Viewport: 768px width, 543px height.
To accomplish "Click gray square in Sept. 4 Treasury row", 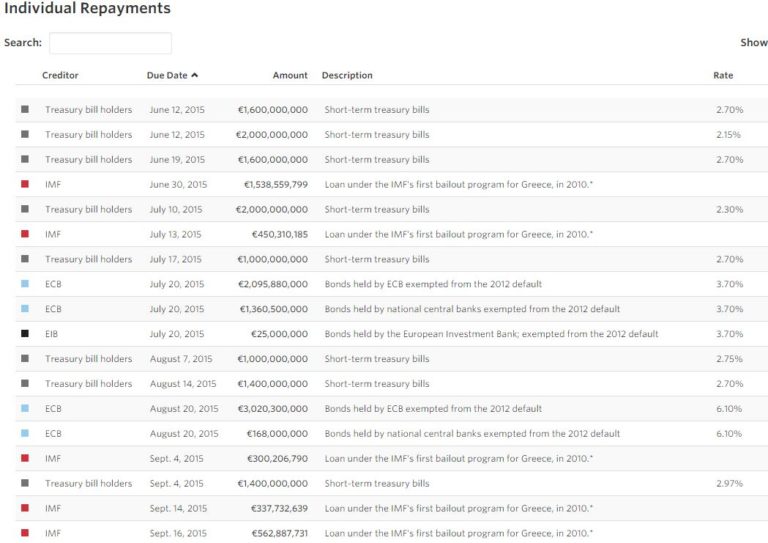I will pos(25,483).
